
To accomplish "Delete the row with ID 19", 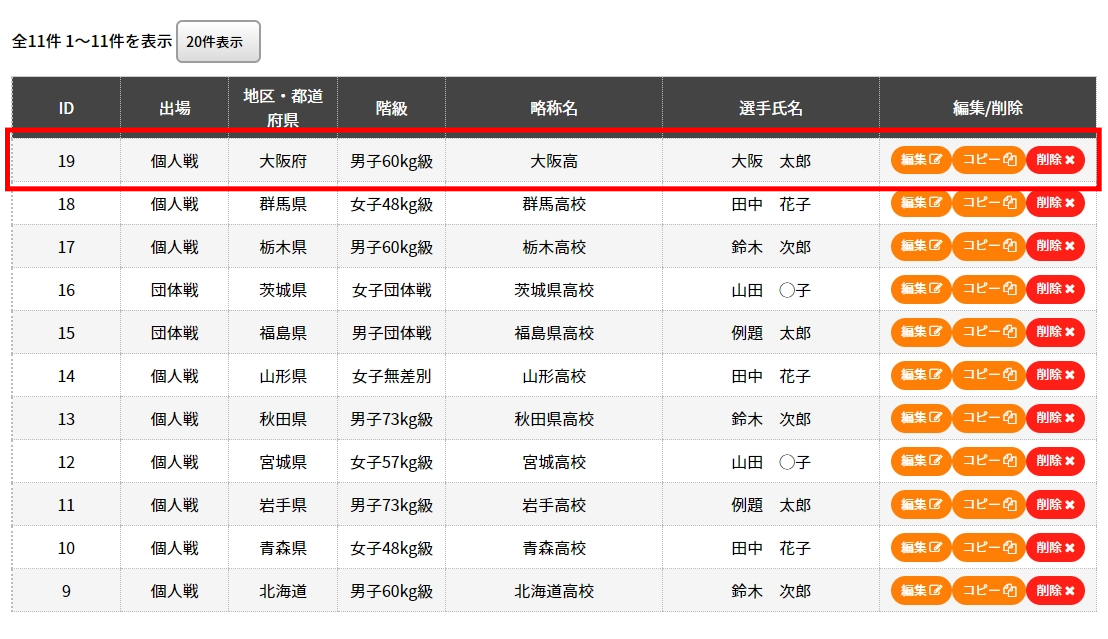I will [x=1055, y=160].
